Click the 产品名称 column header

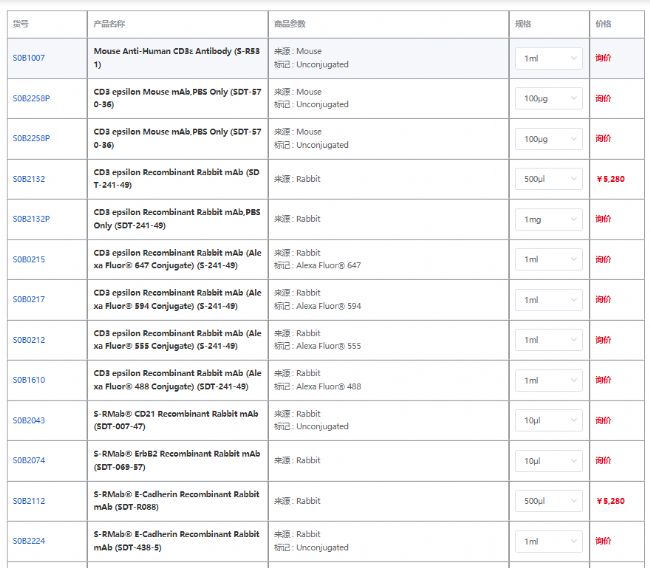(109, 23)
